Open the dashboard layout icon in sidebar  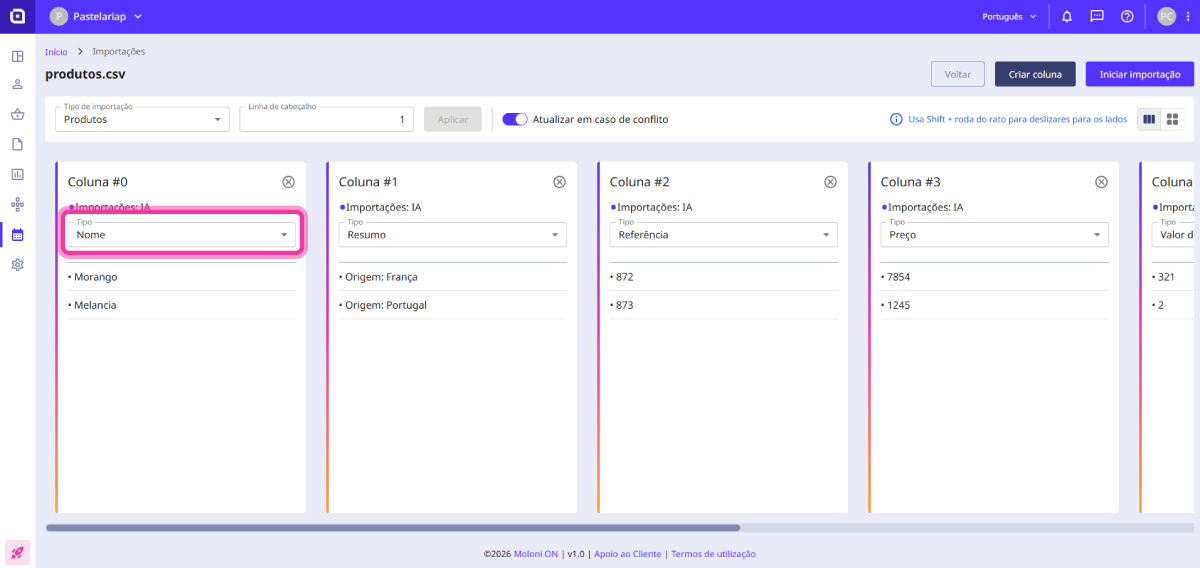17,56
